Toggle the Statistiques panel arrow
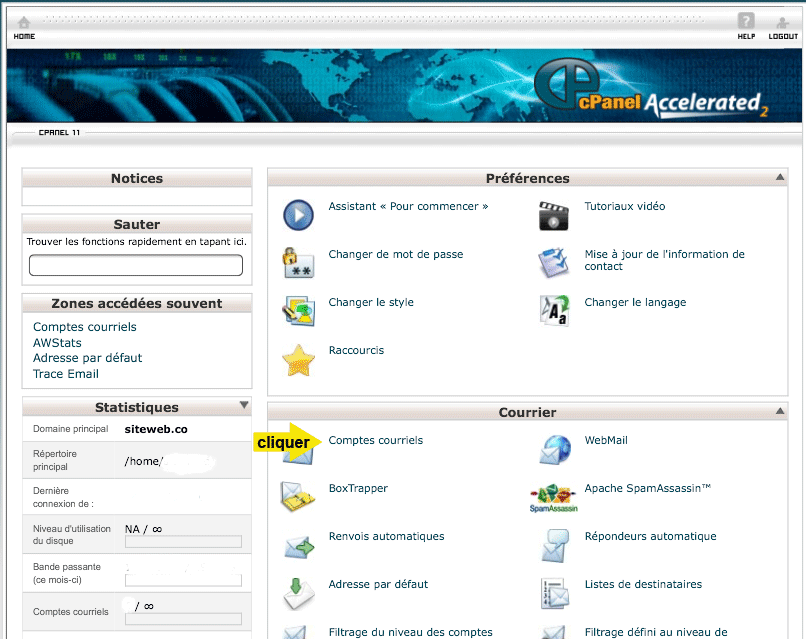The image size is (806, 639). 244,406
